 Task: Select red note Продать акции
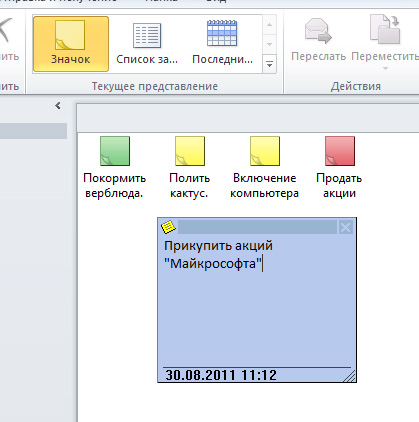click(x=339, y=168)
